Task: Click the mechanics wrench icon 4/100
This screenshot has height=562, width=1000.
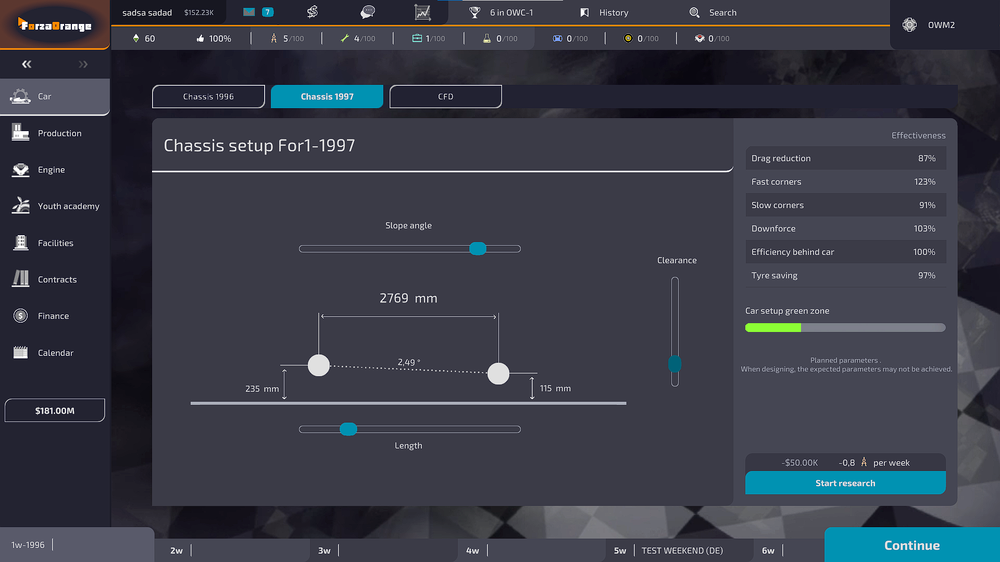Action: coord(345,38)
